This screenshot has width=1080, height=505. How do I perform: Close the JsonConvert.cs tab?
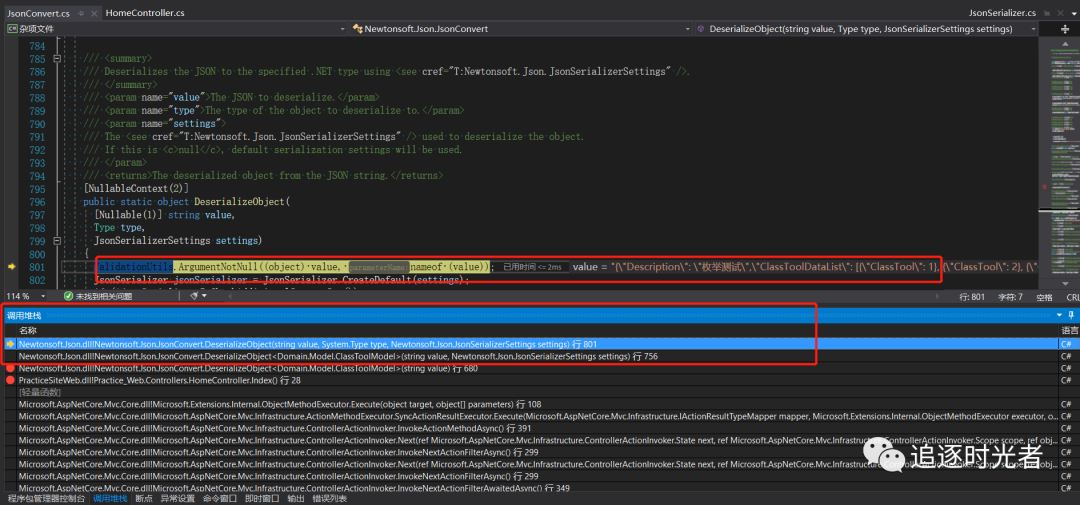[94, 12]
